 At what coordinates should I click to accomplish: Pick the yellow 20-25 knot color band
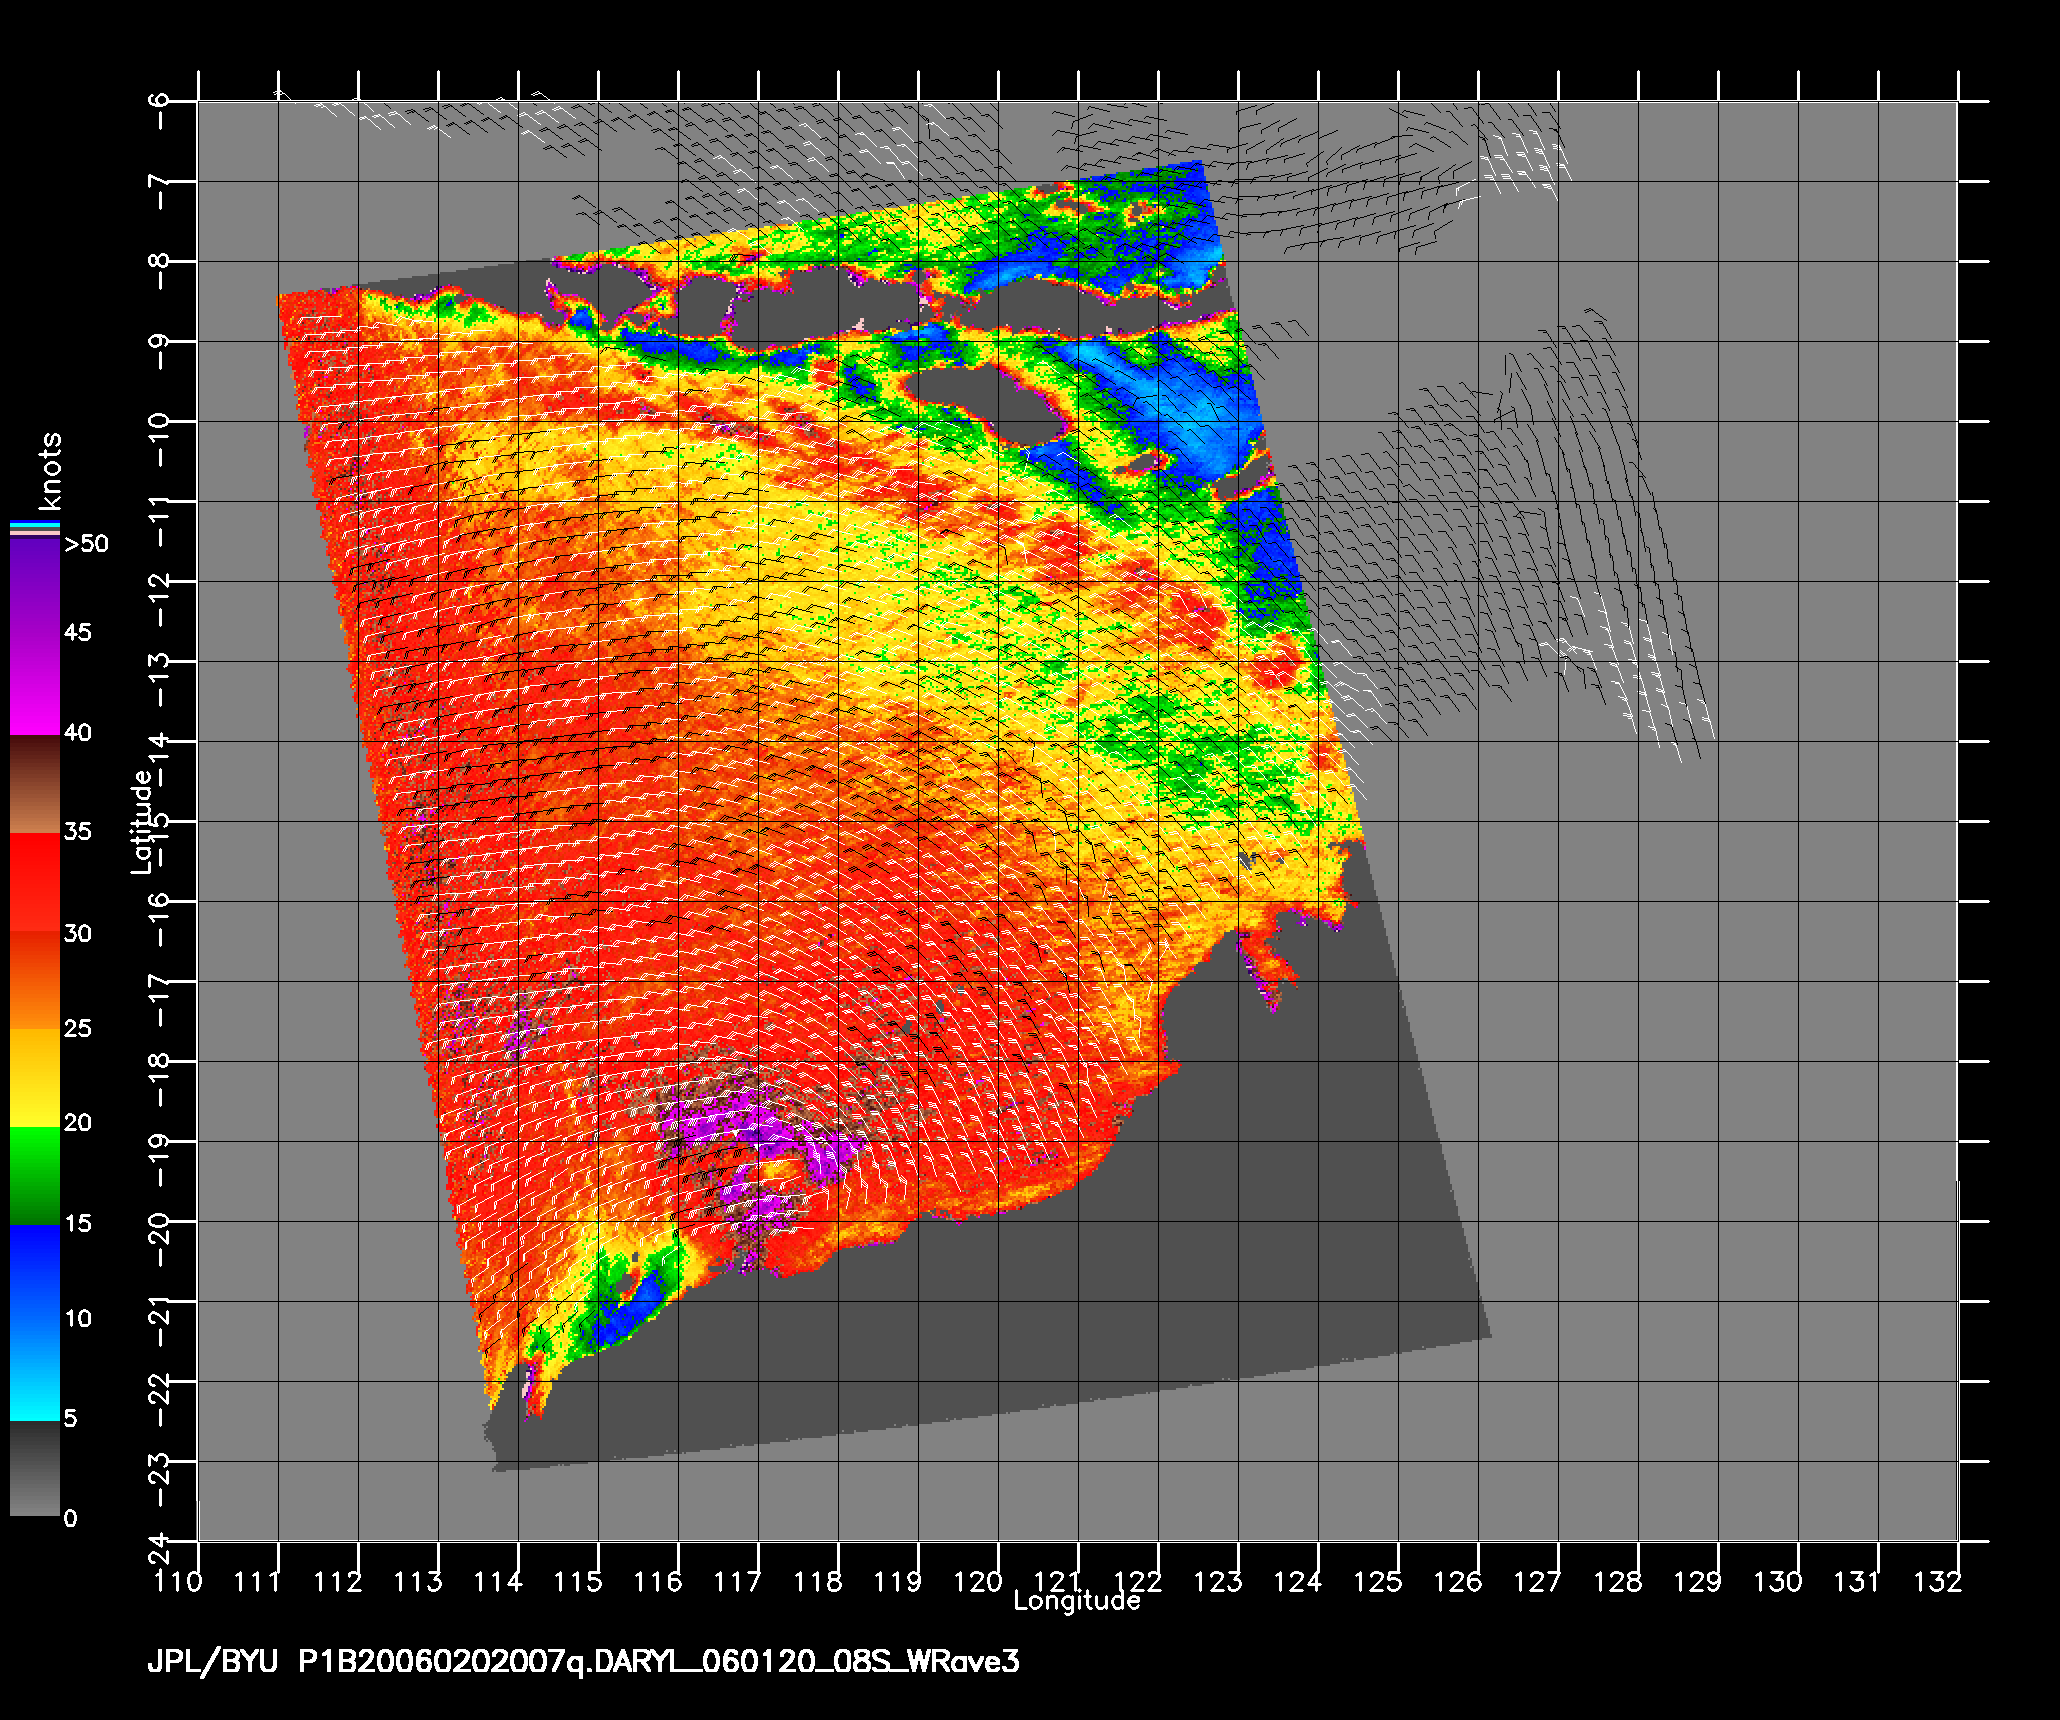pyautogui.click(x=35, y=1078)
